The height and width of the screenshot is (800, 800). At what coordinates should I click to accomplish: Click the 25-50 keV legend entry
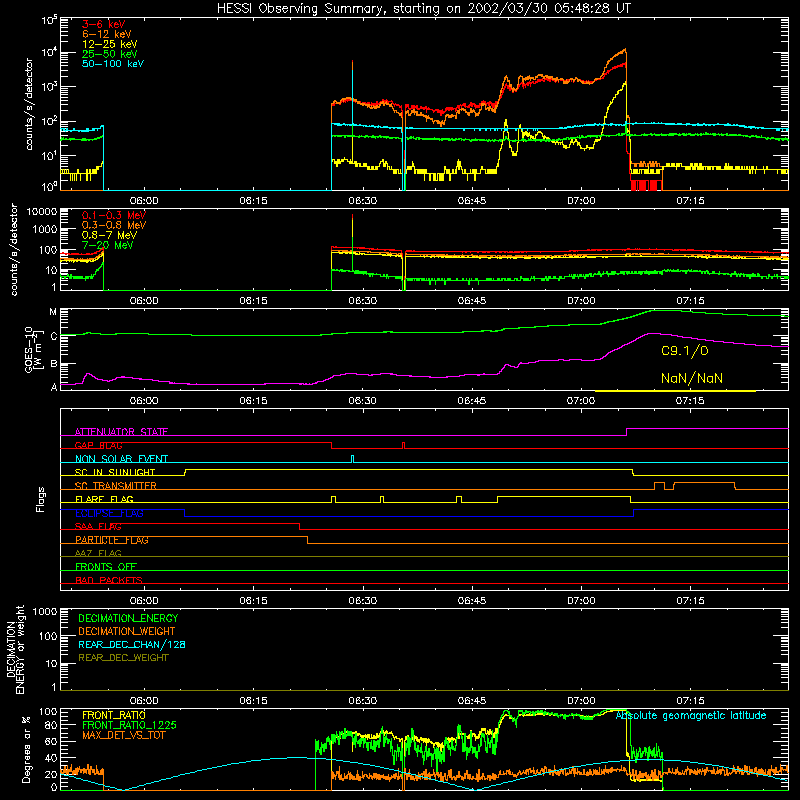(110, 54)
